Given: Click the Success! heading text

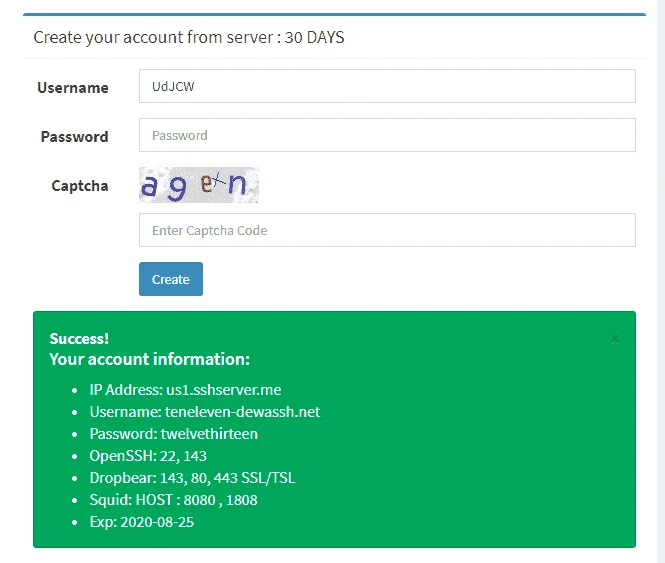Looking at the screenshot, I should [x=79, y=339].
